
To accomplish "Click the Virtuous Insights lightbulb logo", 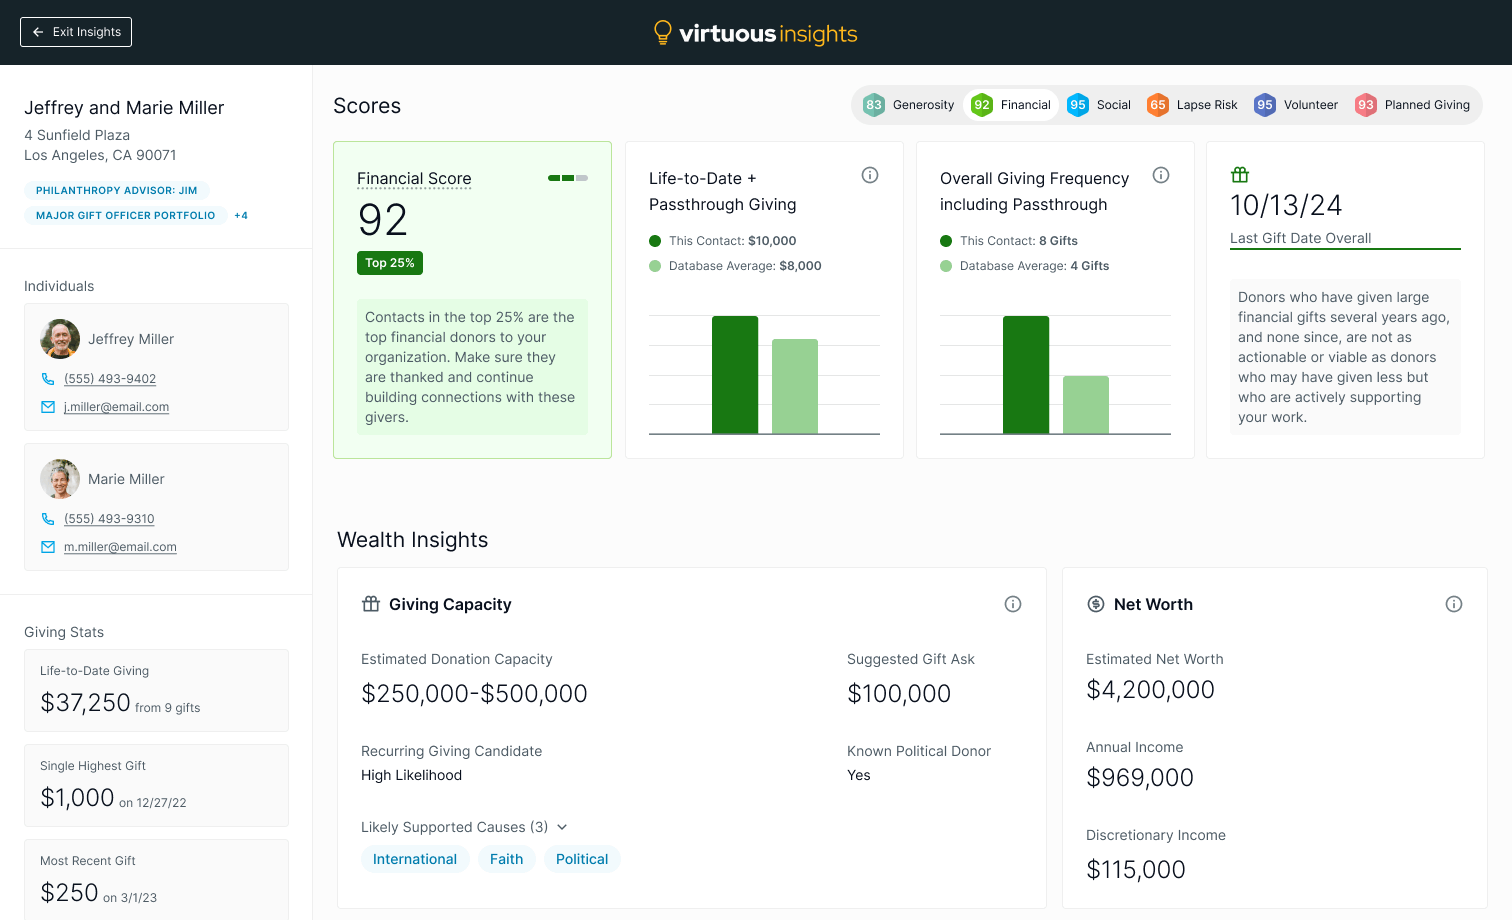I will click(x=662, y=33).
